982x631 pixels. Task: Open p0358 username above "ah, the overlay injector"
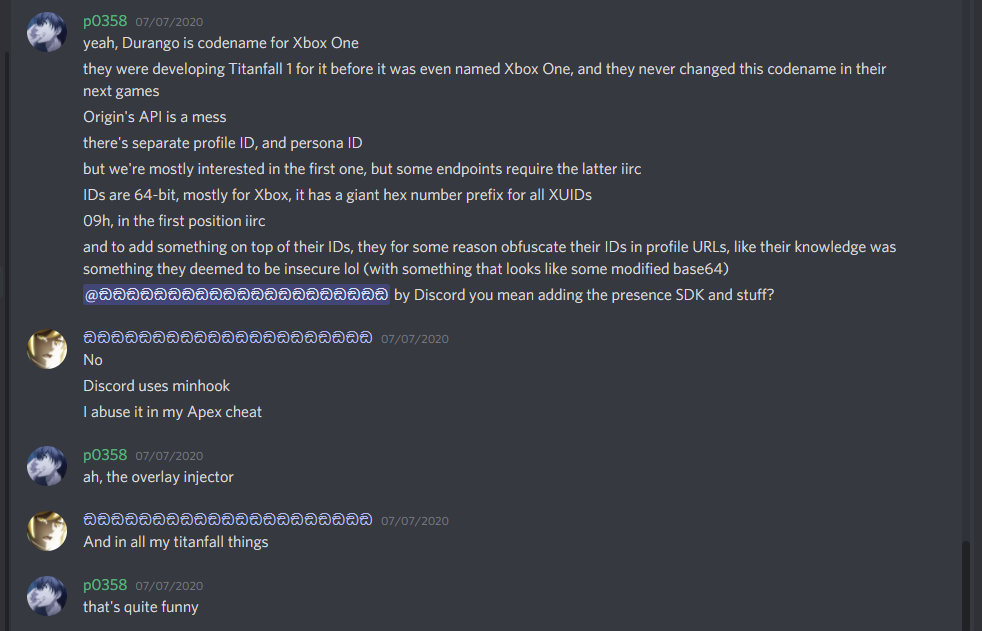point(105,454)
